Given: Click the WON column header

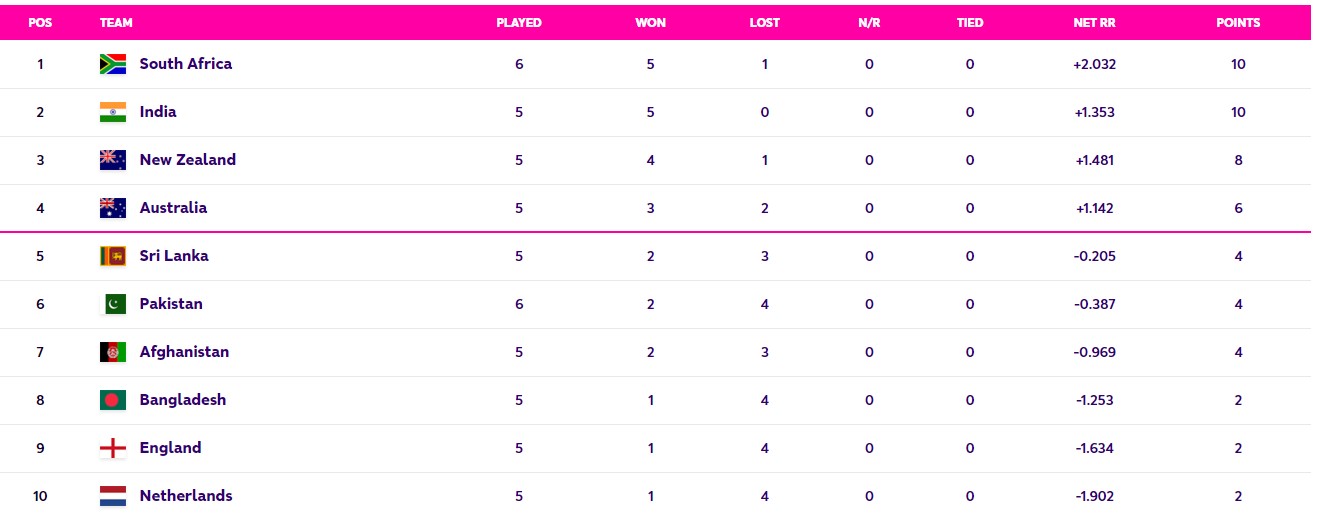Looking at the screenshot, I should 651,22.
